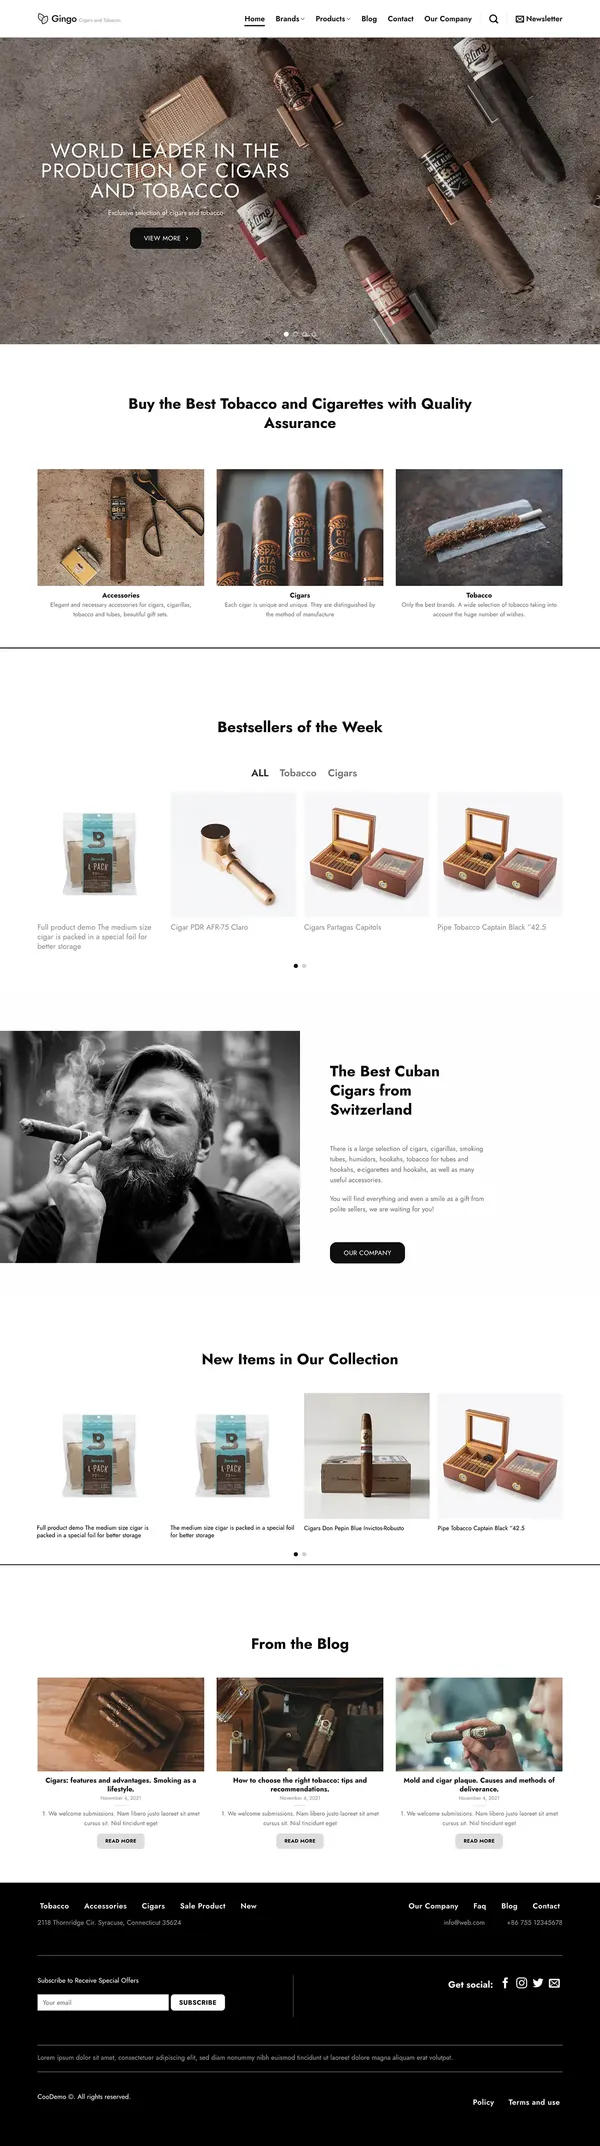Click the OUR COMPANY button

[x=367, y=1252]
